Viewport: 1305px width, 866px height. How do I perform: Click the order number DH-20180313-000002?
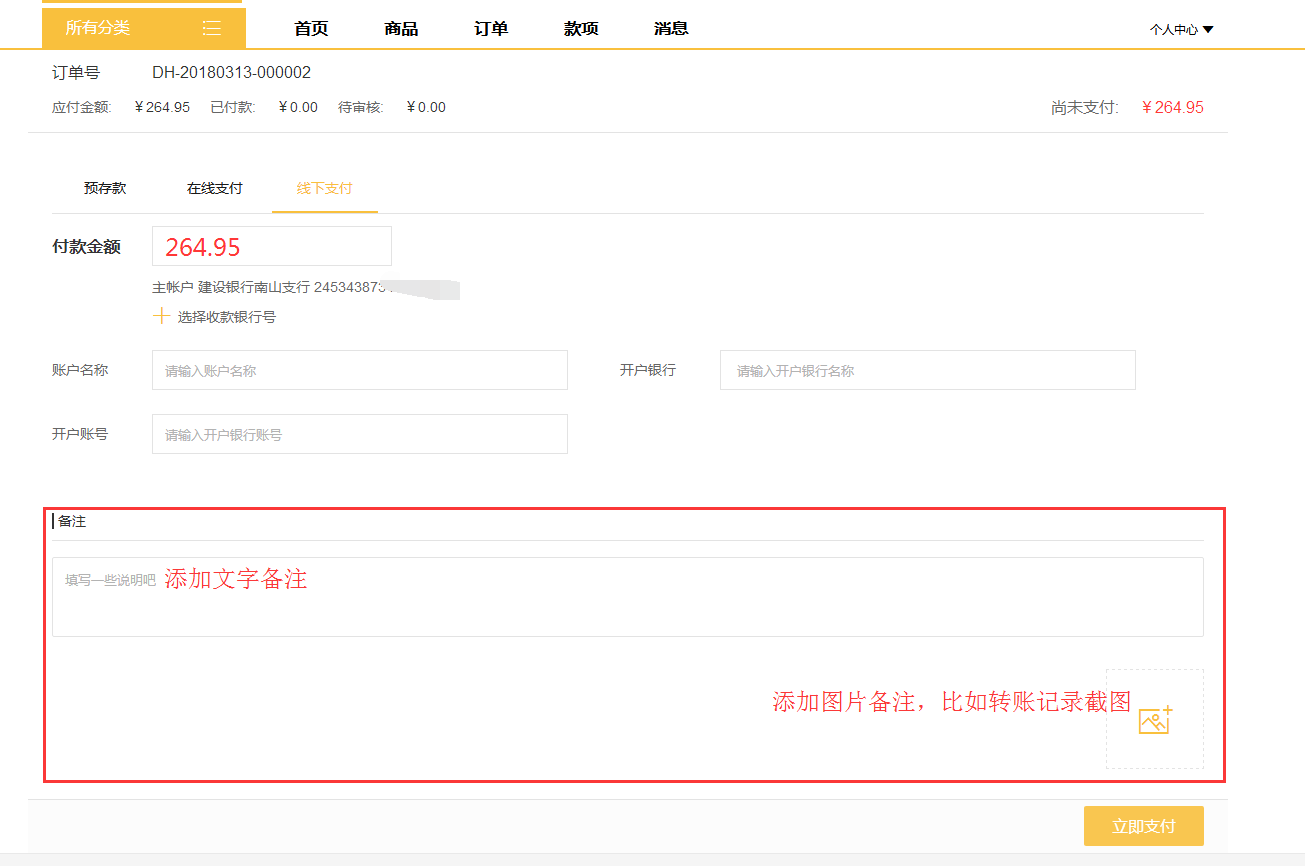tap(232, 73)
